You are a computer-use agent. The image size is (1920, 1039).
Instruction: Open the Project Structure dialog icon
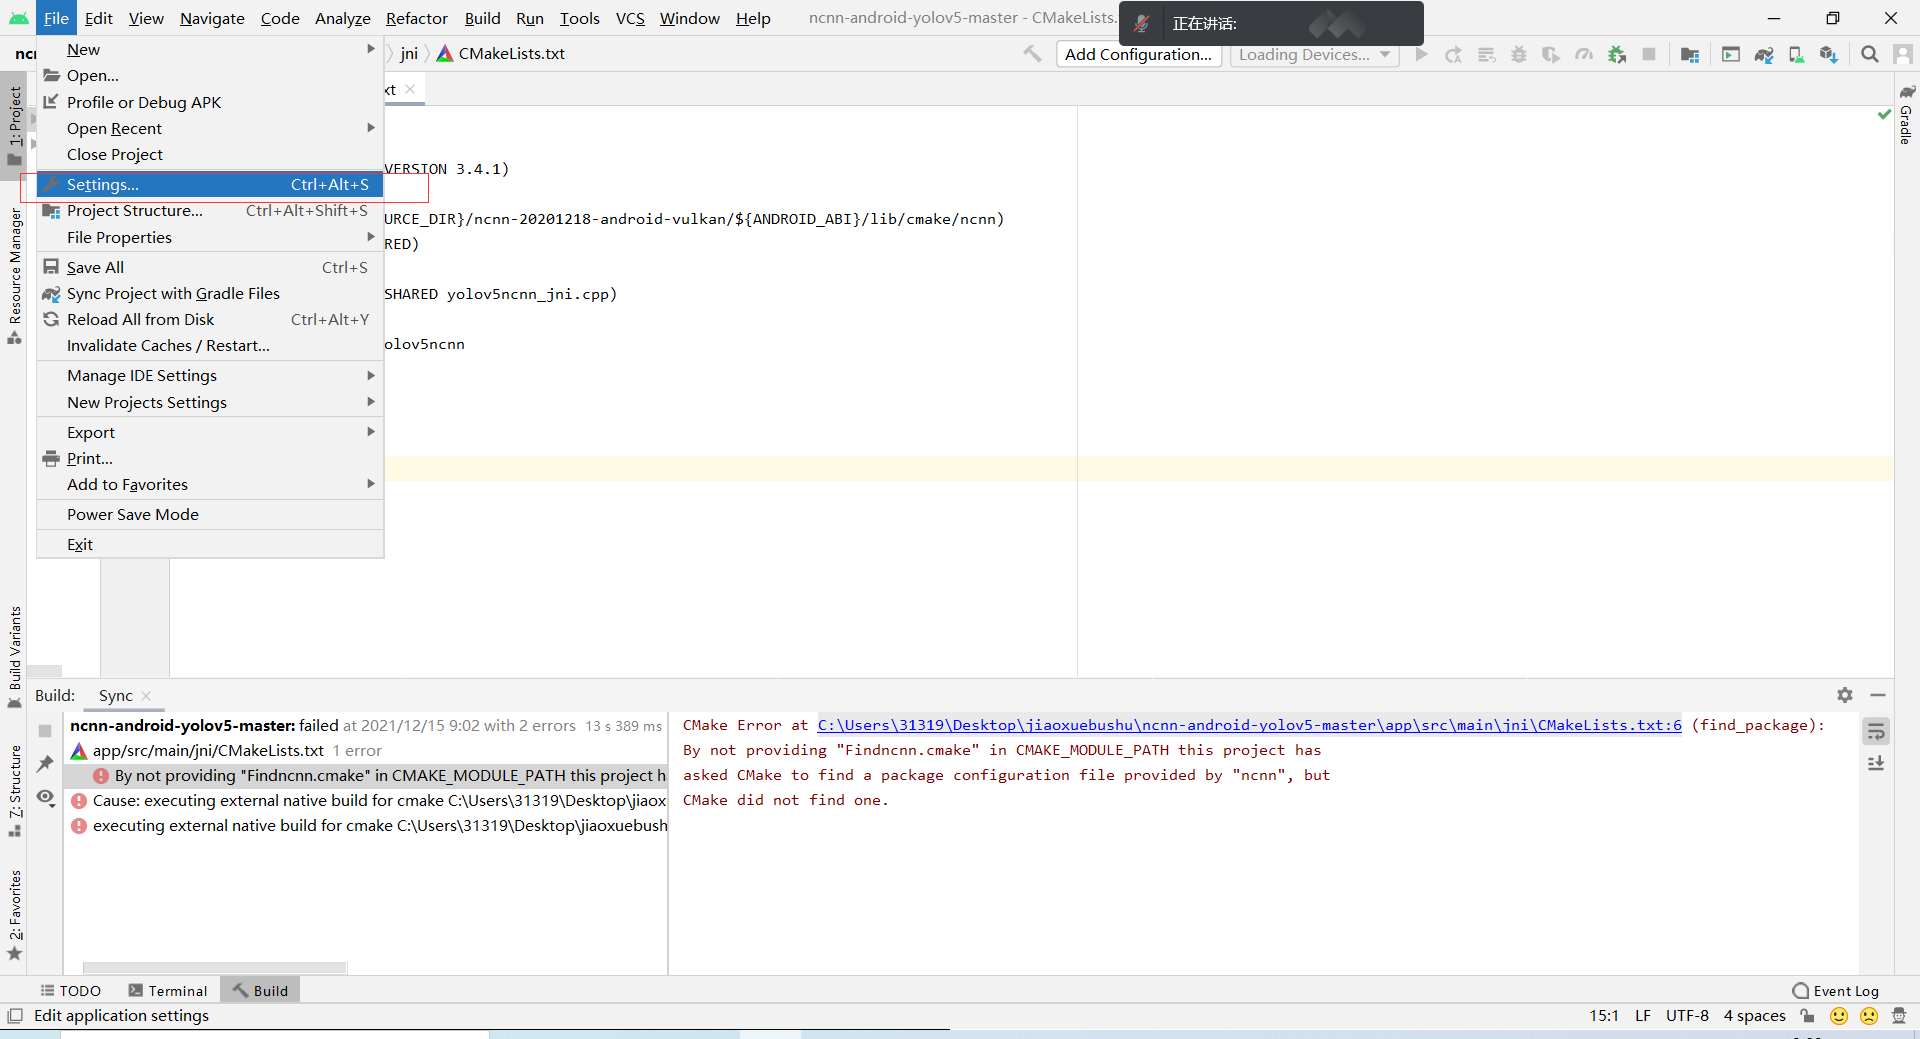pos(1690,55)
